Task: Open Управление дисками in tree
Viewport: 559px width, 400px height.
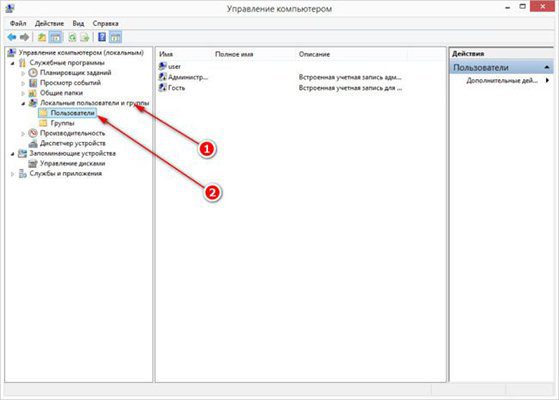Action: click(x=72, y=164)
